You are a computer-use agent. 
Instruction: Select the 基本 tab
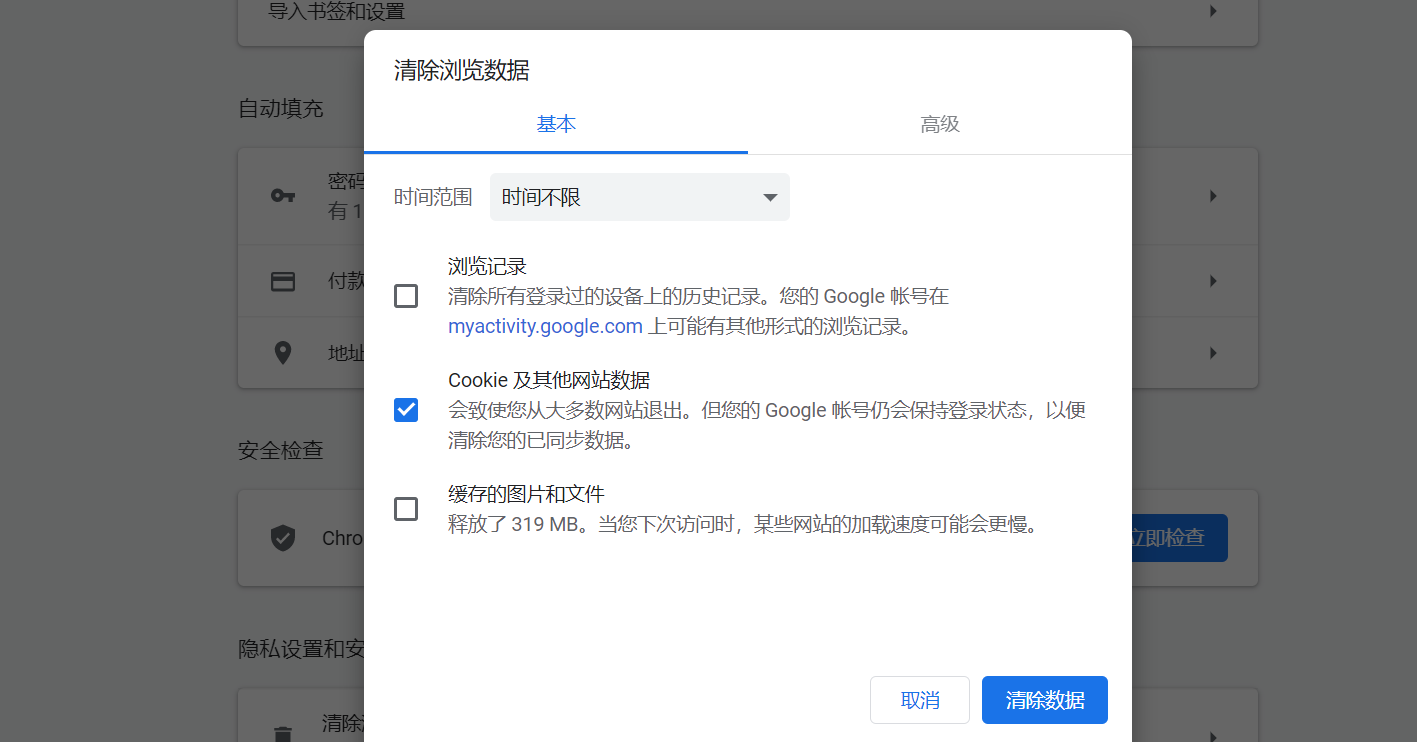tap(557, 124)
